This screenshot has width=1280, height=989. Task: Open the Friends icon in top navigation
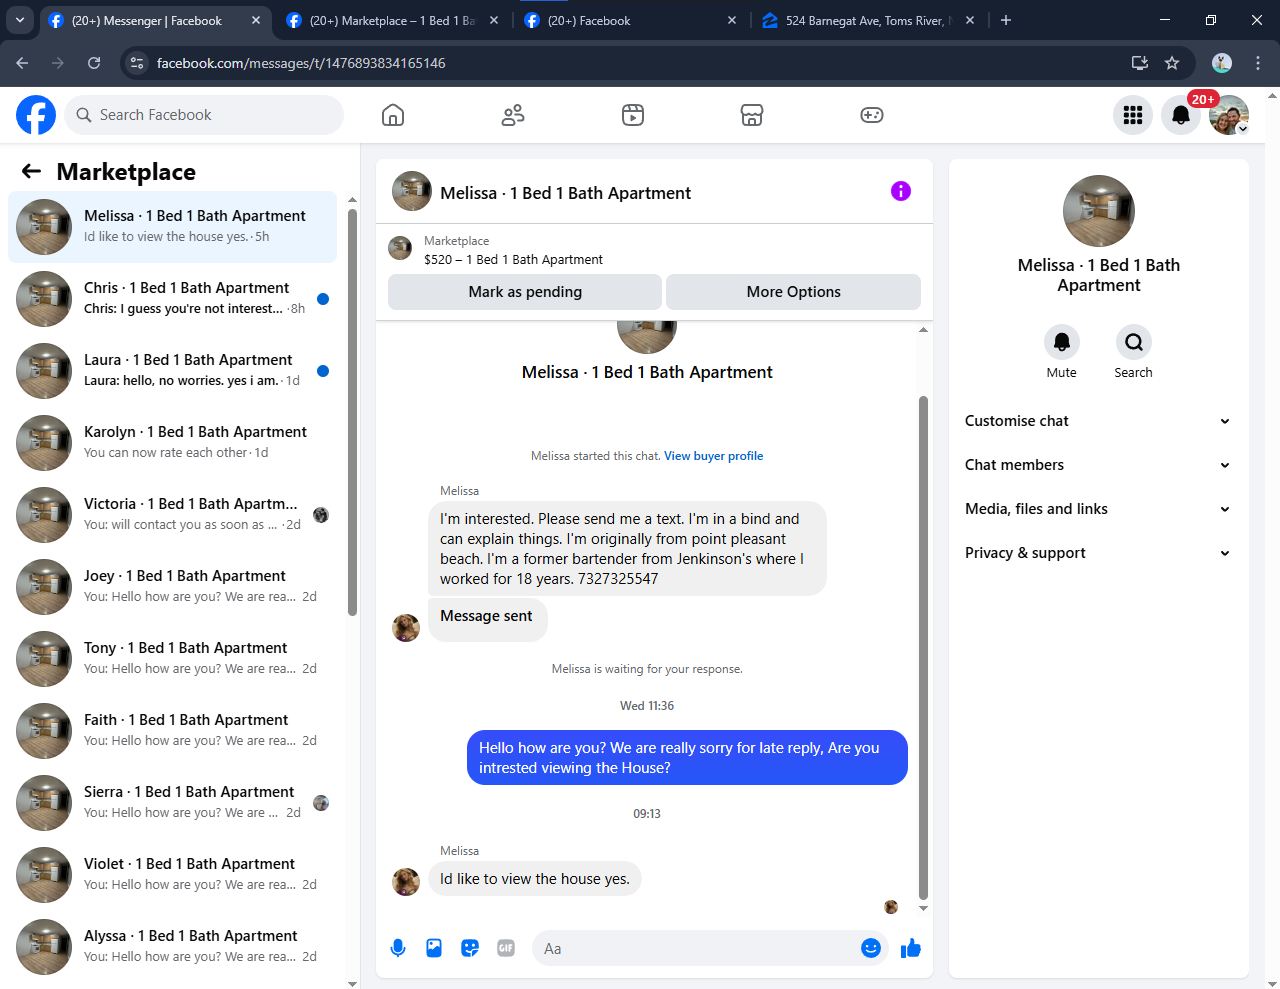click(513, 115)
